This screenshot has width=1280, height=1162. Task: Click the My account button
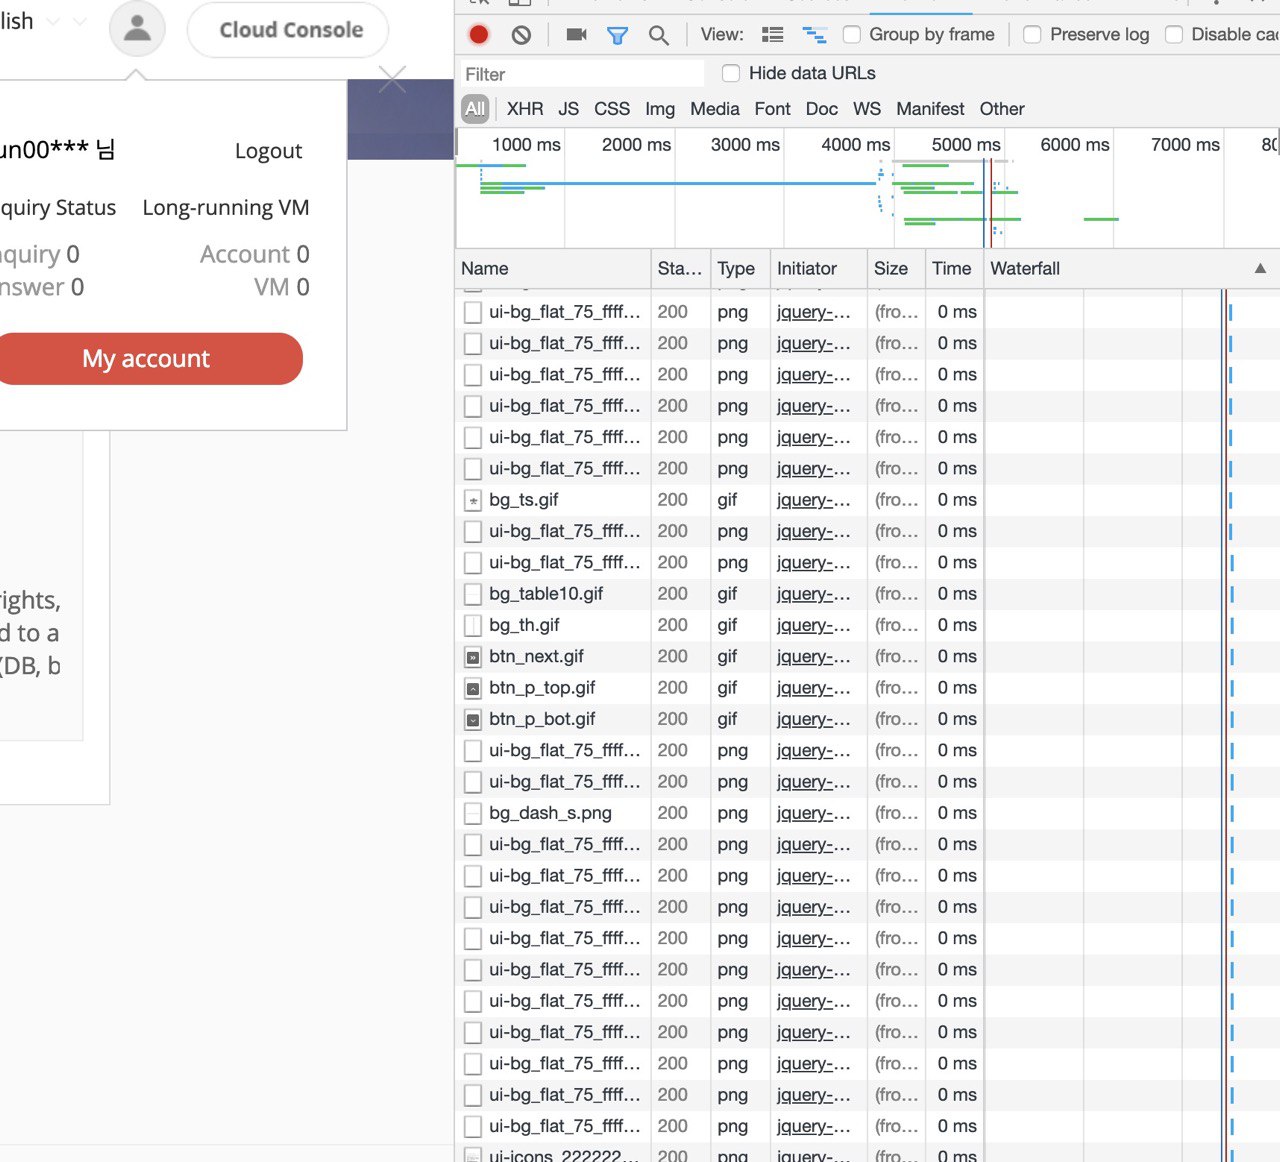(147, 359)
